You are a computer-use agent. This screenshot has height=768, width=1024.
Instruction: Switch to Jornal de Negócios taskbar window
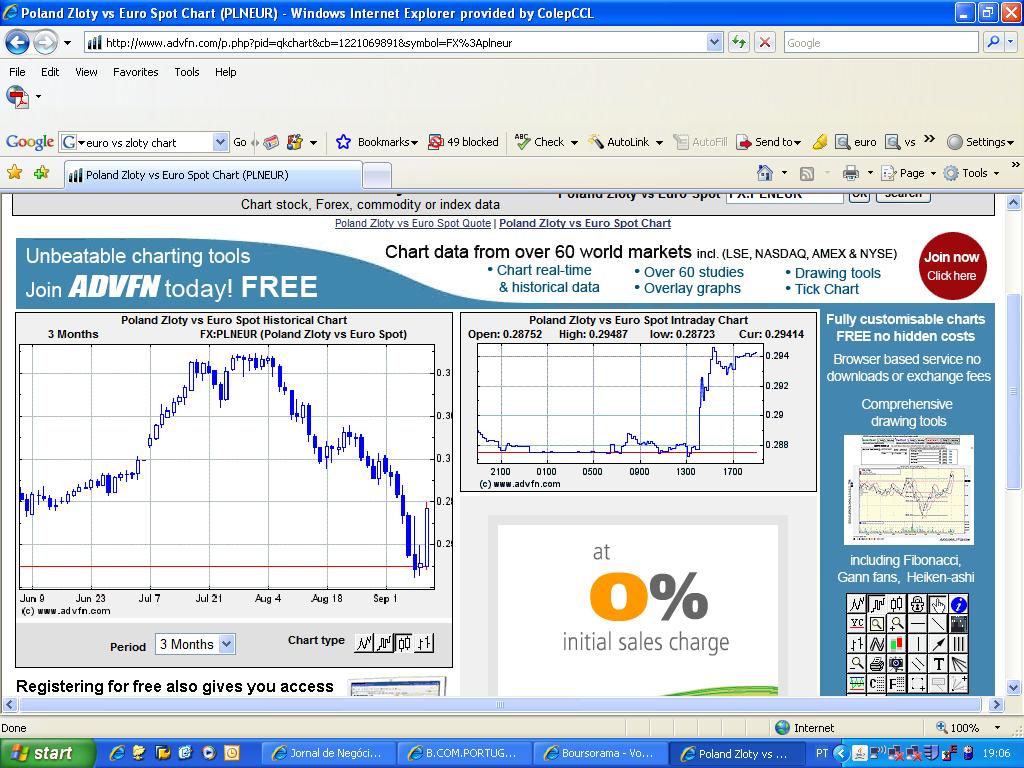327,754
